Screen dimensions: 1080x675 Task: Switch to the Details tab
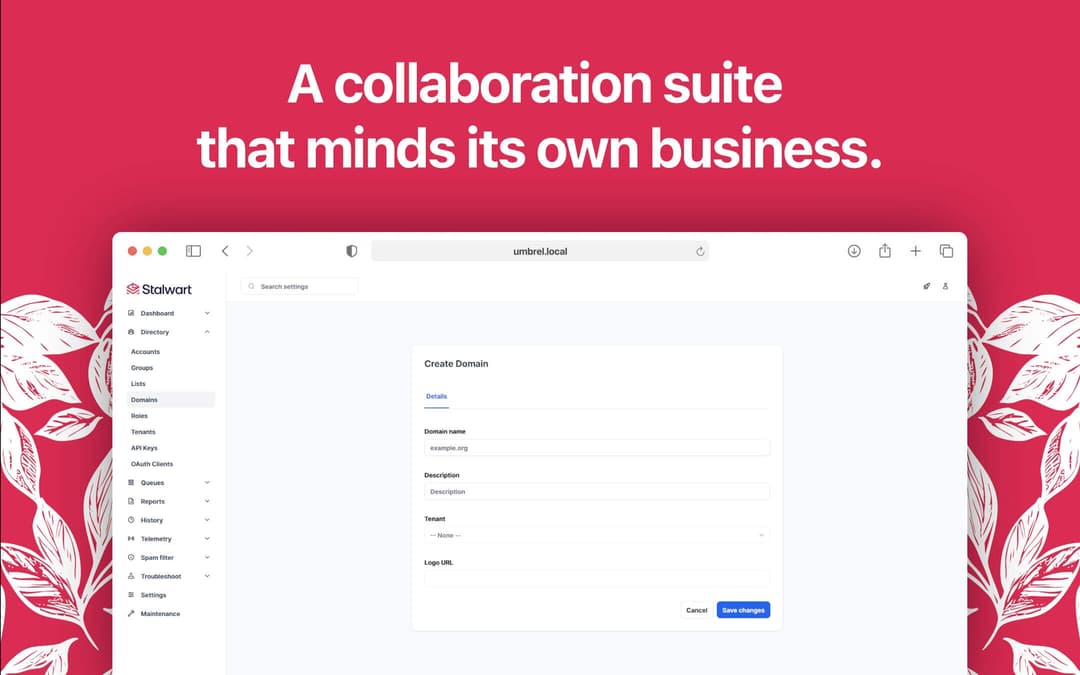click(x=436, y=396)
